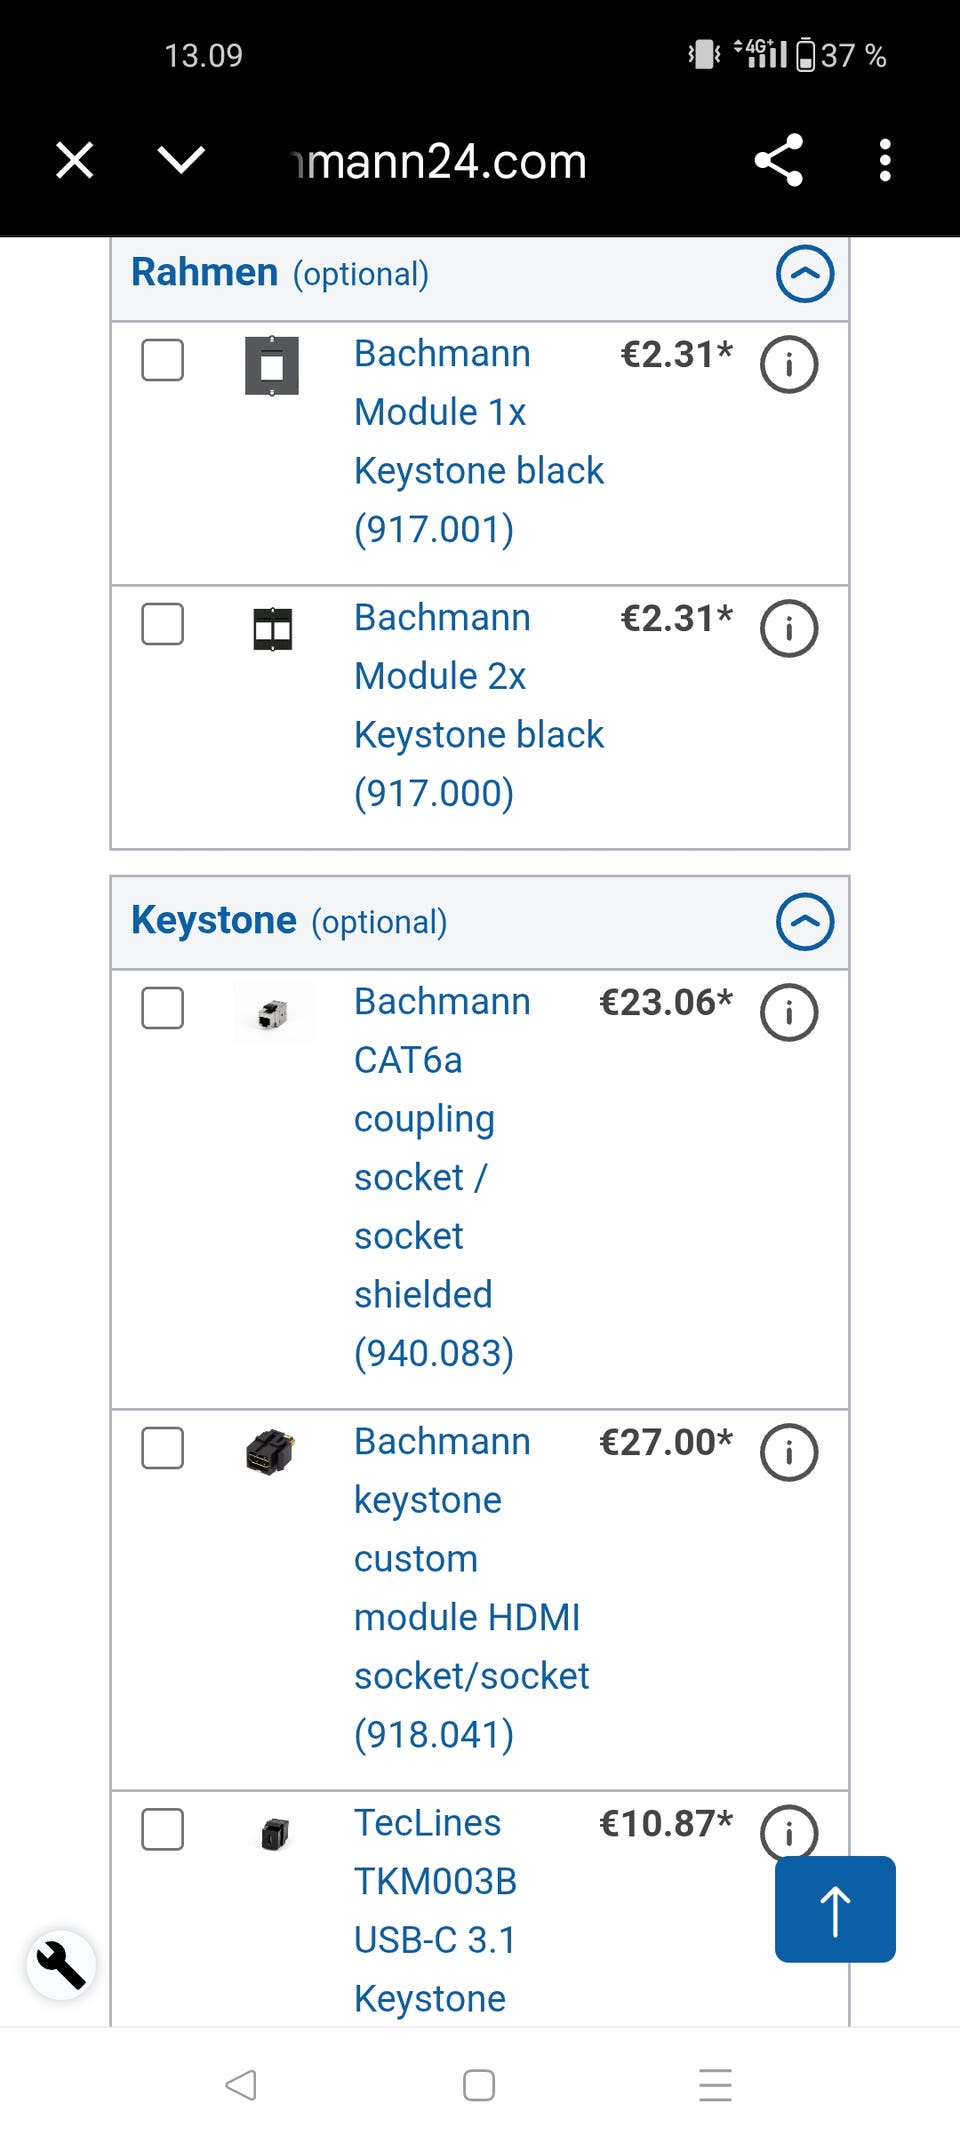Screen dimensions: 960x2144
Task: Collapse the Keystone section
Action: [x=805, y=922]
